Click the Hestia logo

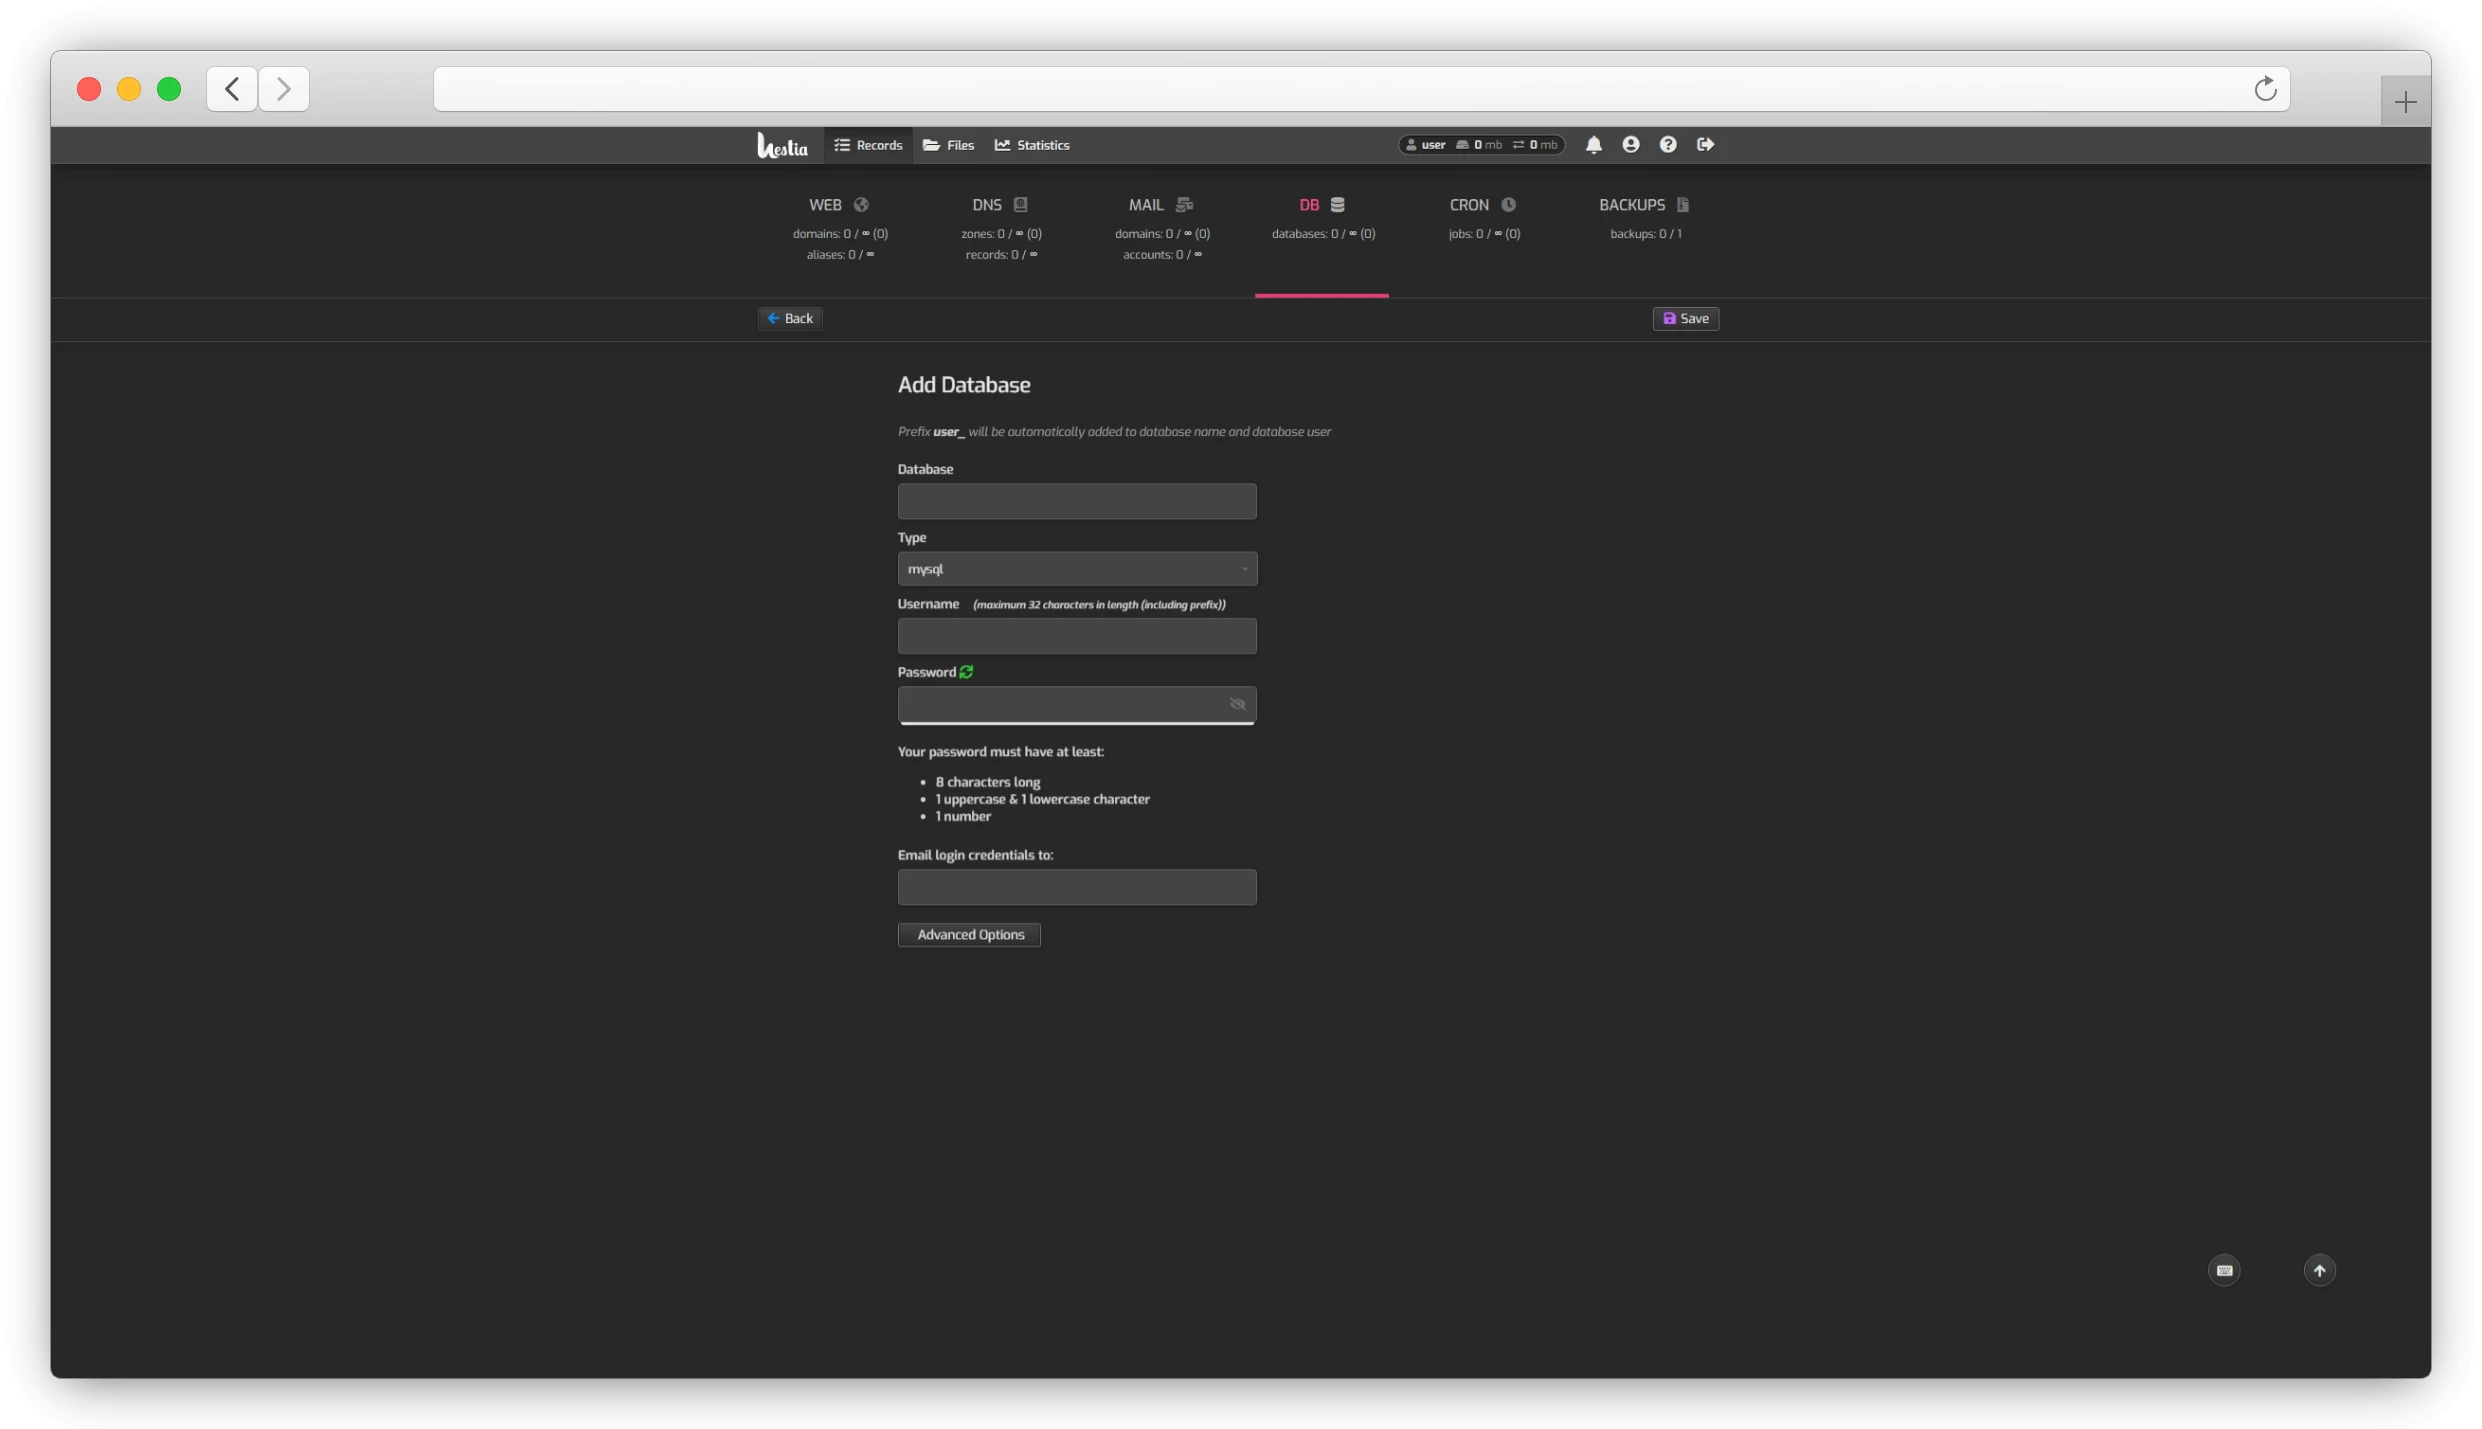[x=781, y=144]
